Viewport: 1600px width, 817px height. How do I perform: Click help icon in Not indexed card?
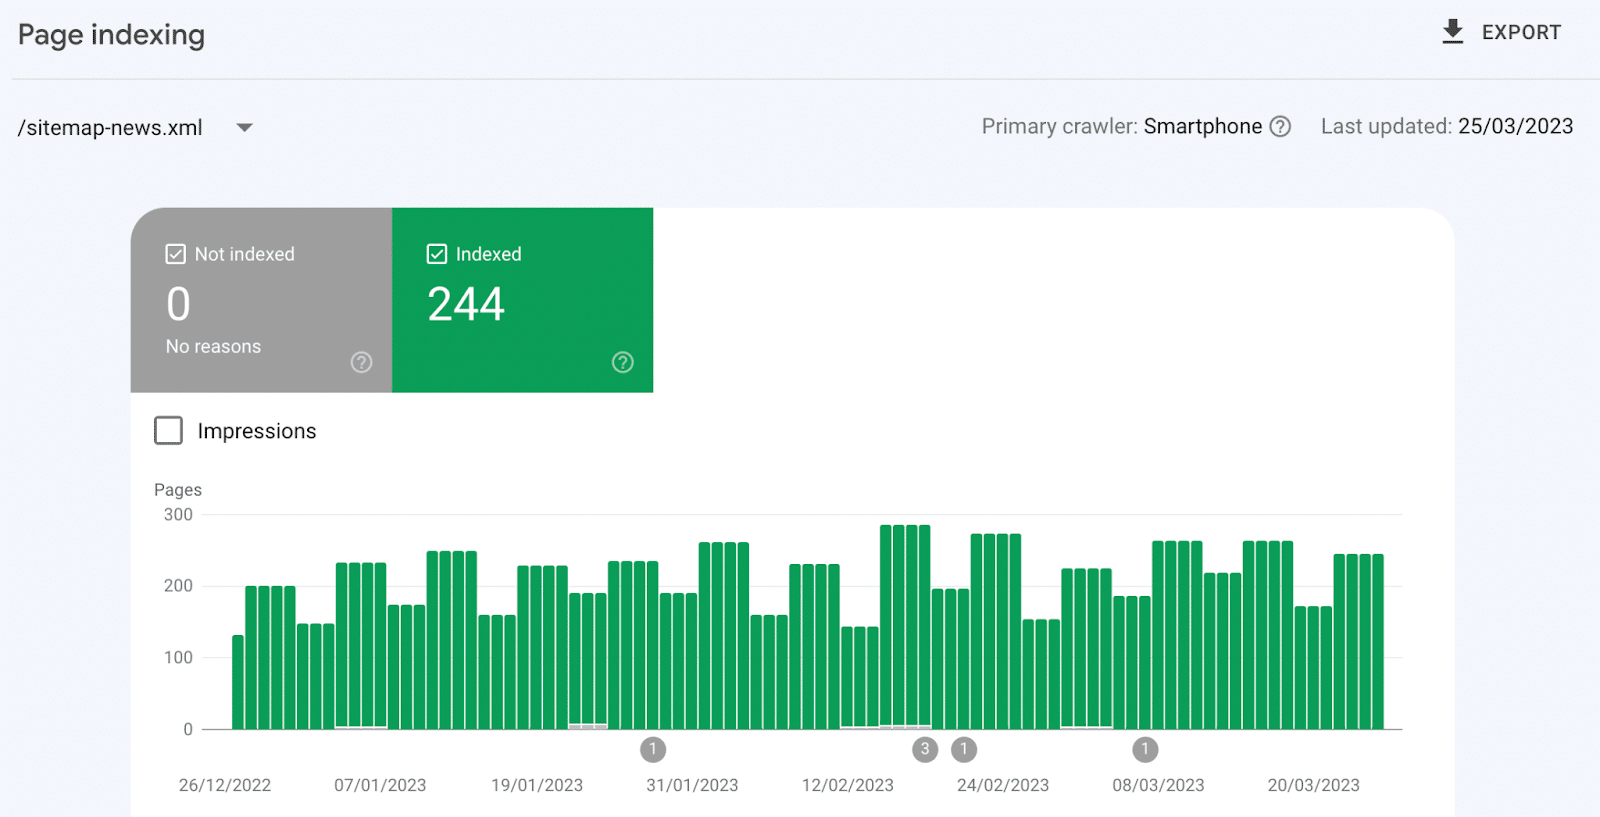tap(361, 362)
